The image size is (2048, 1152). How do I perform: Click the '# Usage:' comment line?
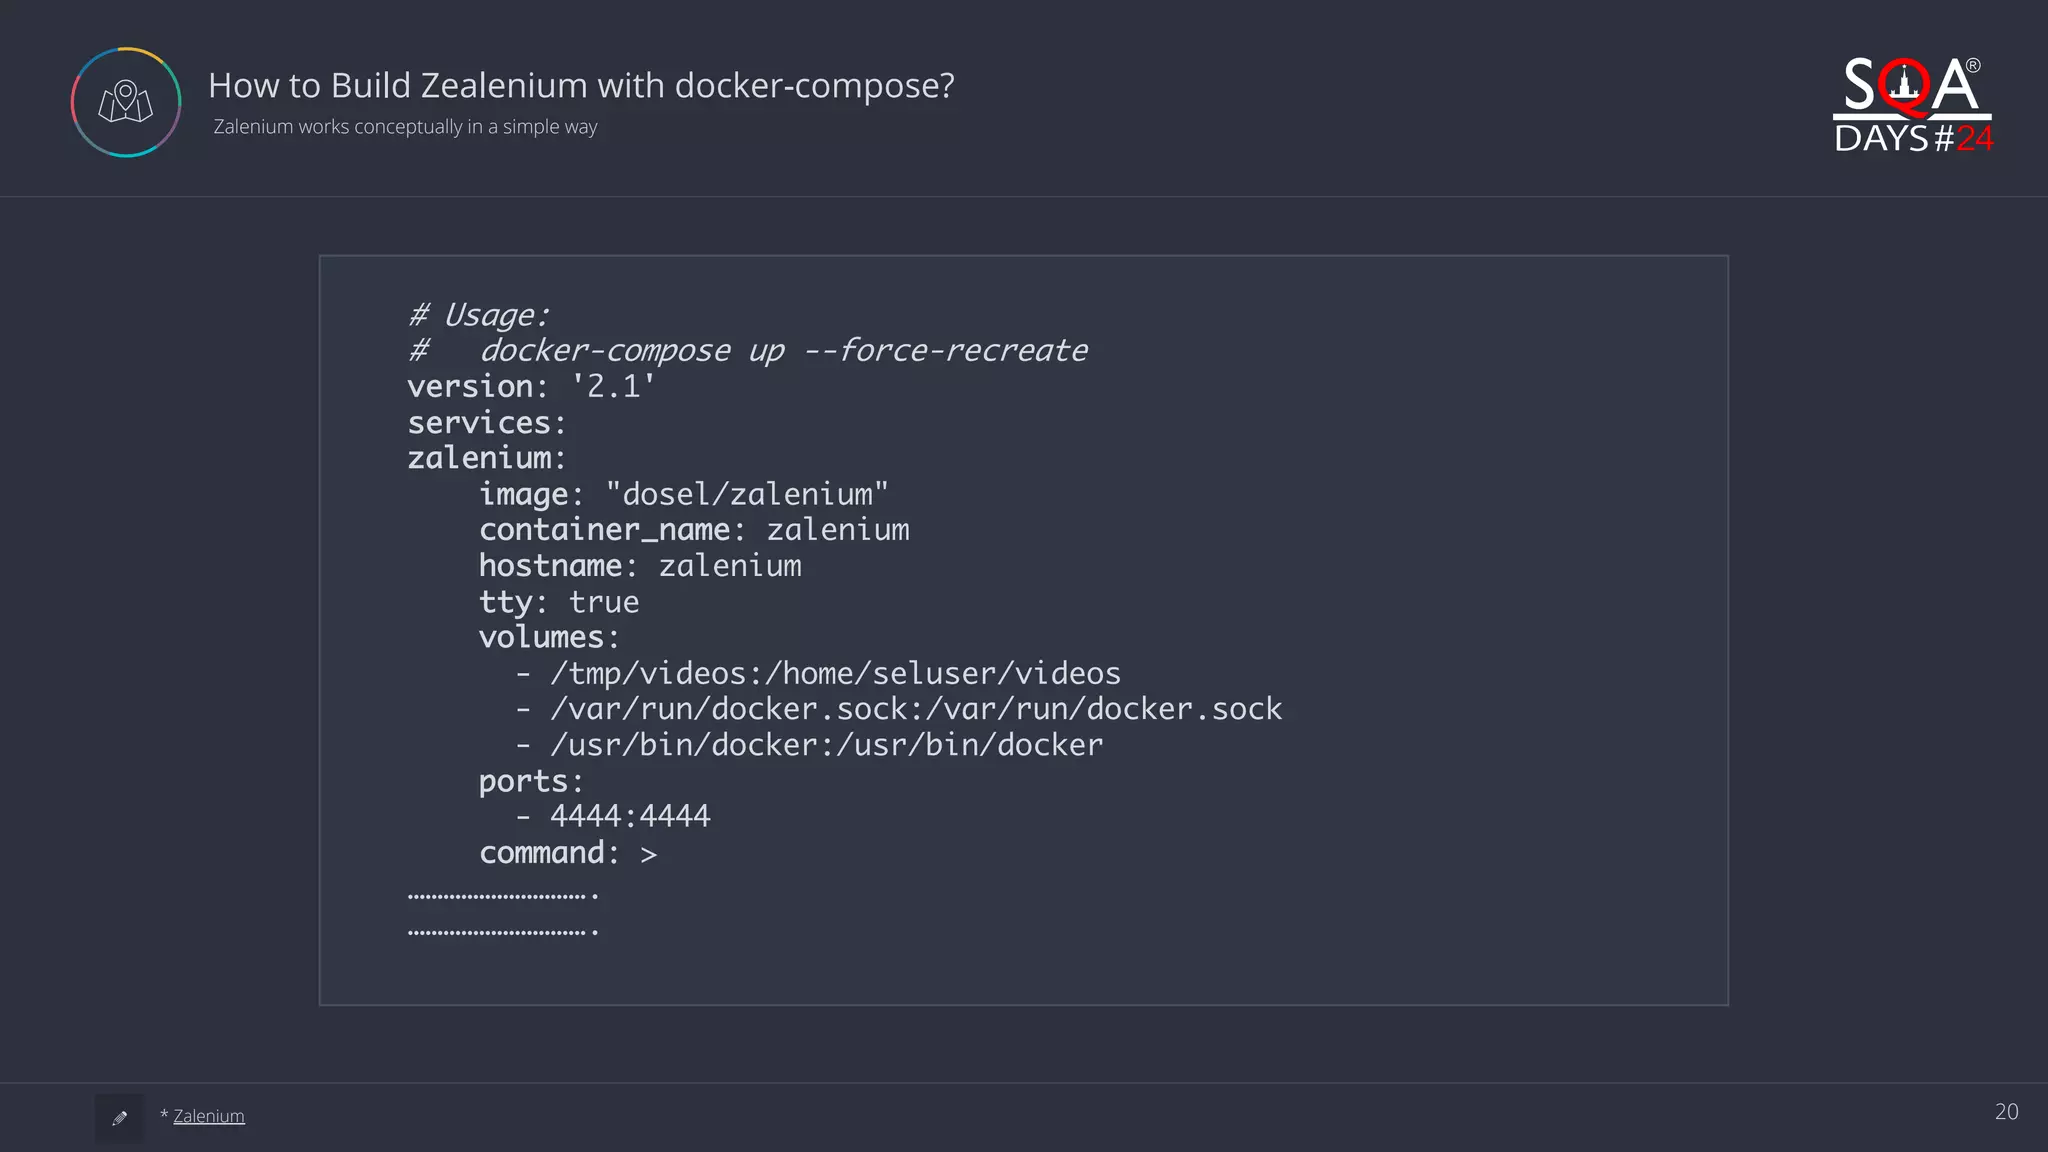pyautogui.click(x=479, y=315)
